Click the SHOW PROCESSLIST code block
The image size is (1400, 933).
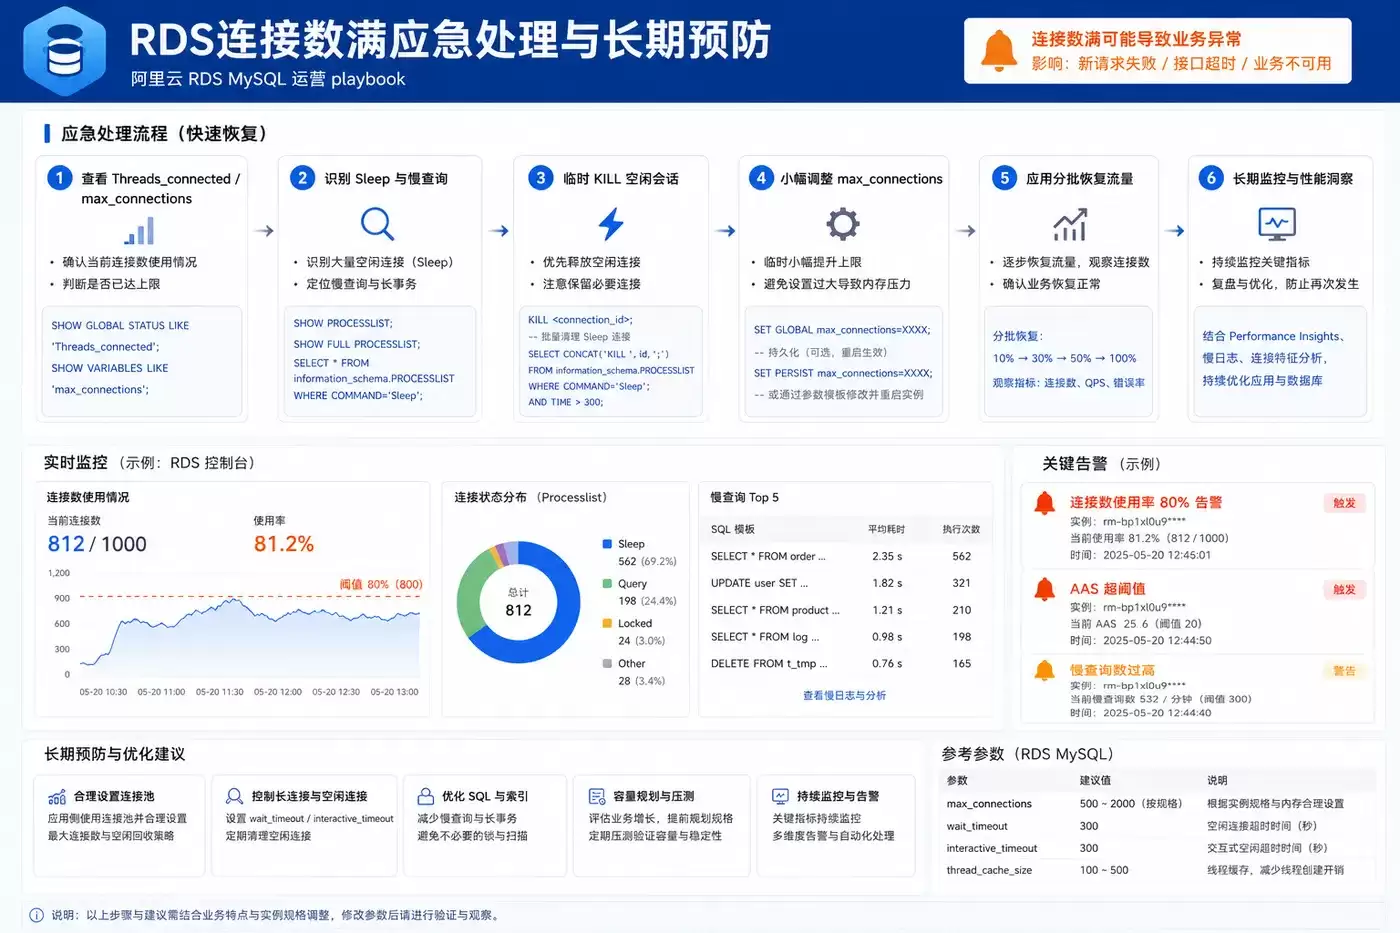click(378, 359)
